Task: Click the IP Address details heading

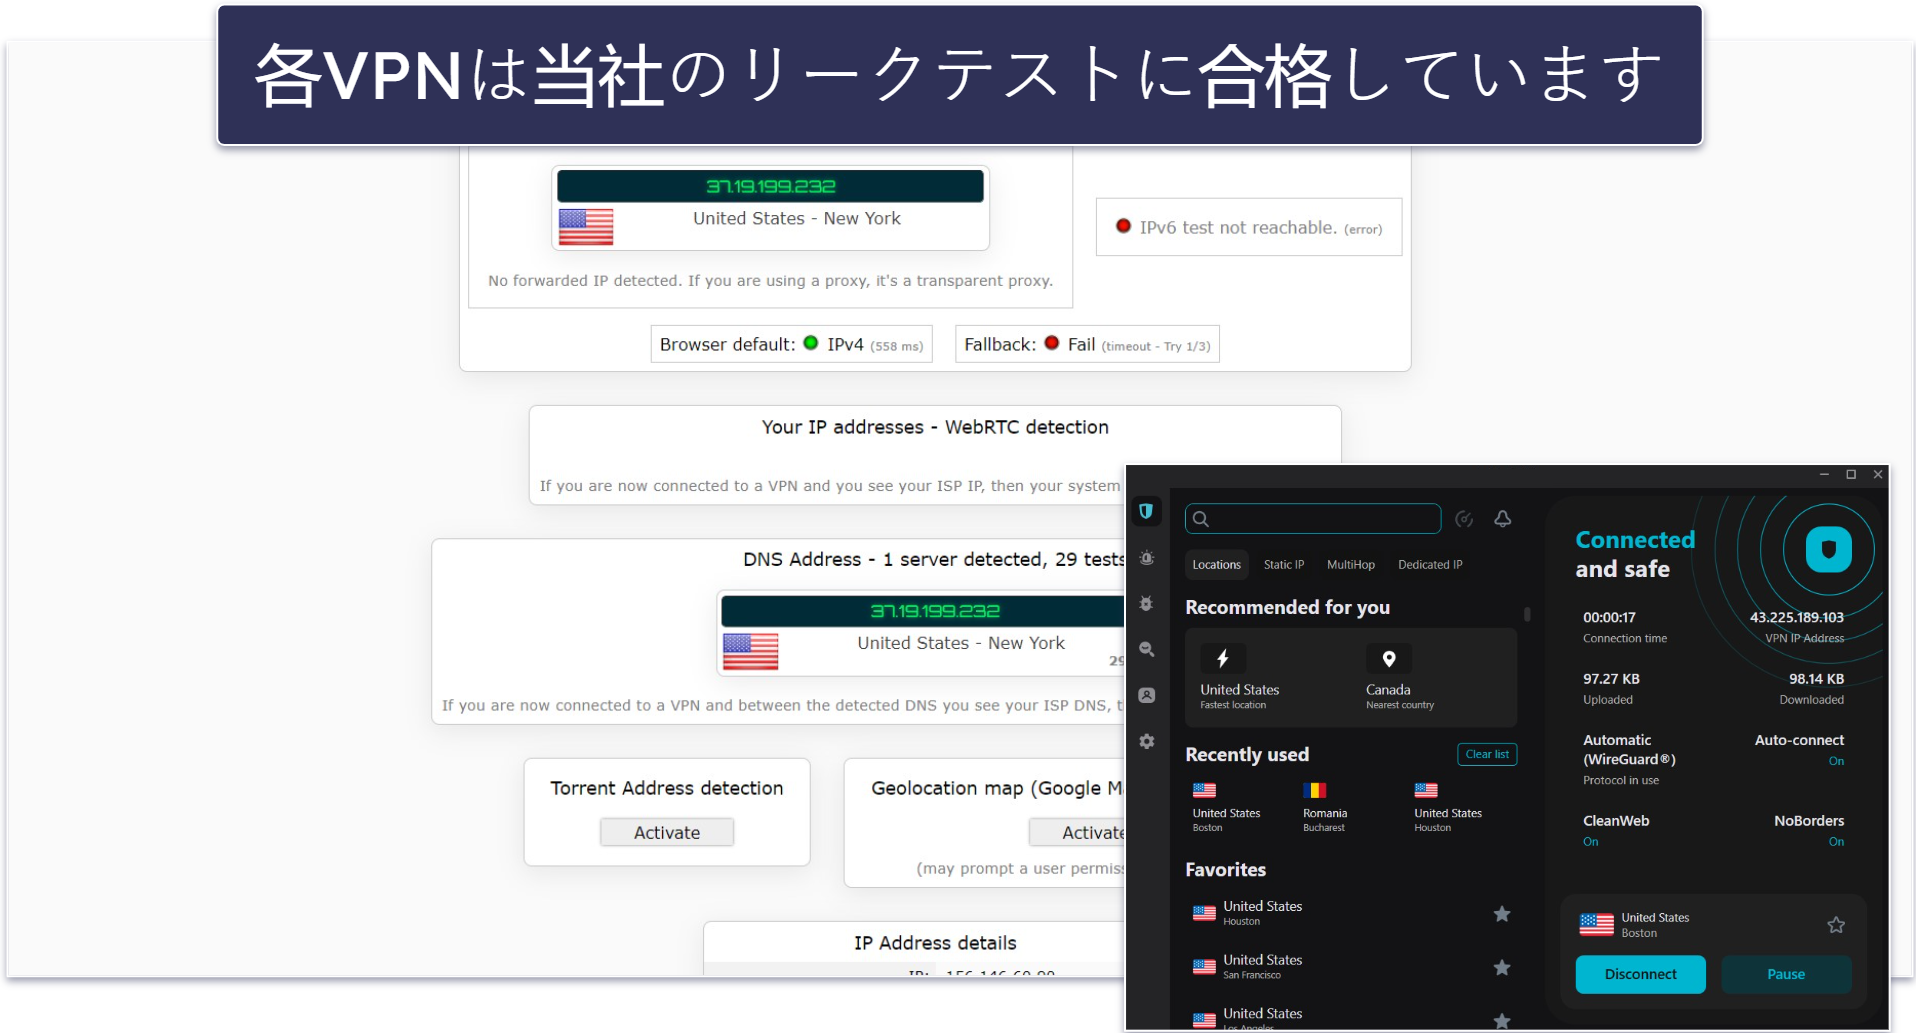Action: tap(935, 943)
